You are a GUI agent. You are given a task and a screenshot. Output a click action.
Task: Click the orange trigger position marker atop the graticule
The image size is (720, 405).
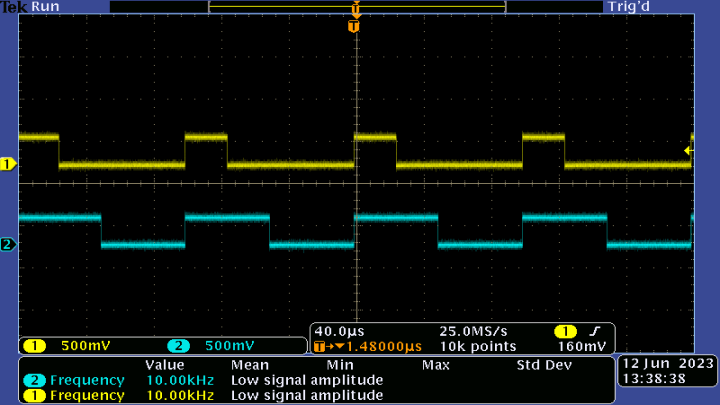click(353, 26)
